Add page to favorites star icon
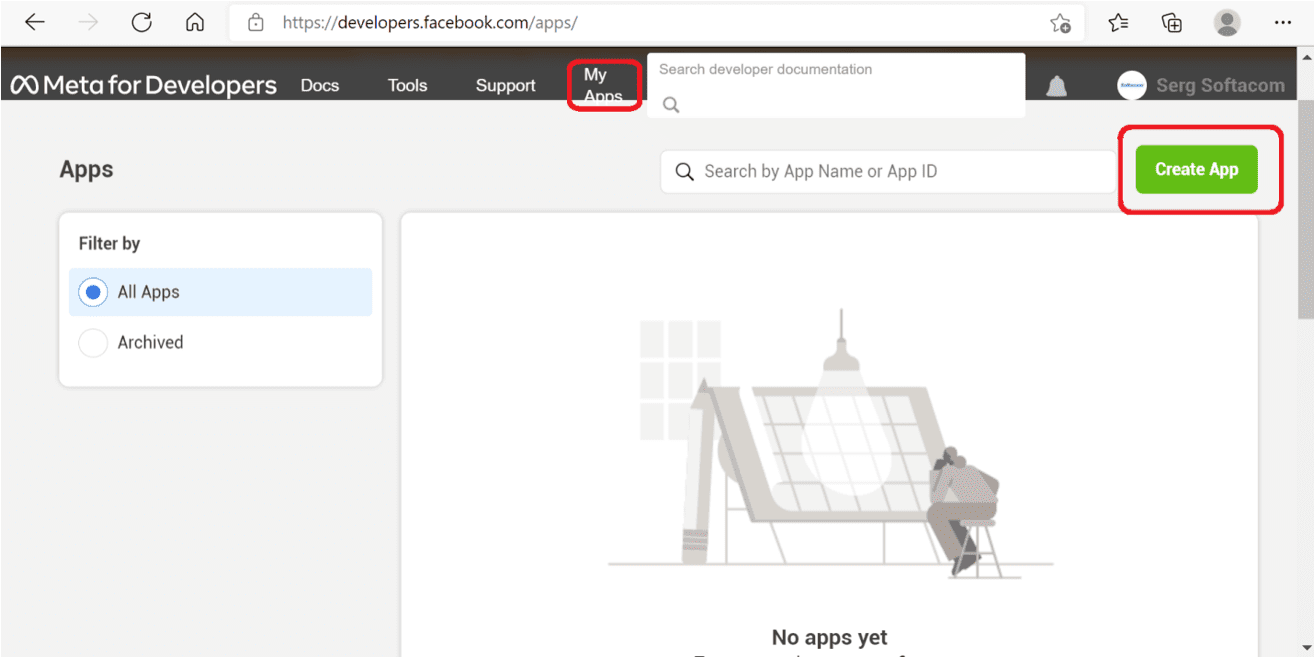The height and width of the screenshot is (661, 1314). [1061, 23]
